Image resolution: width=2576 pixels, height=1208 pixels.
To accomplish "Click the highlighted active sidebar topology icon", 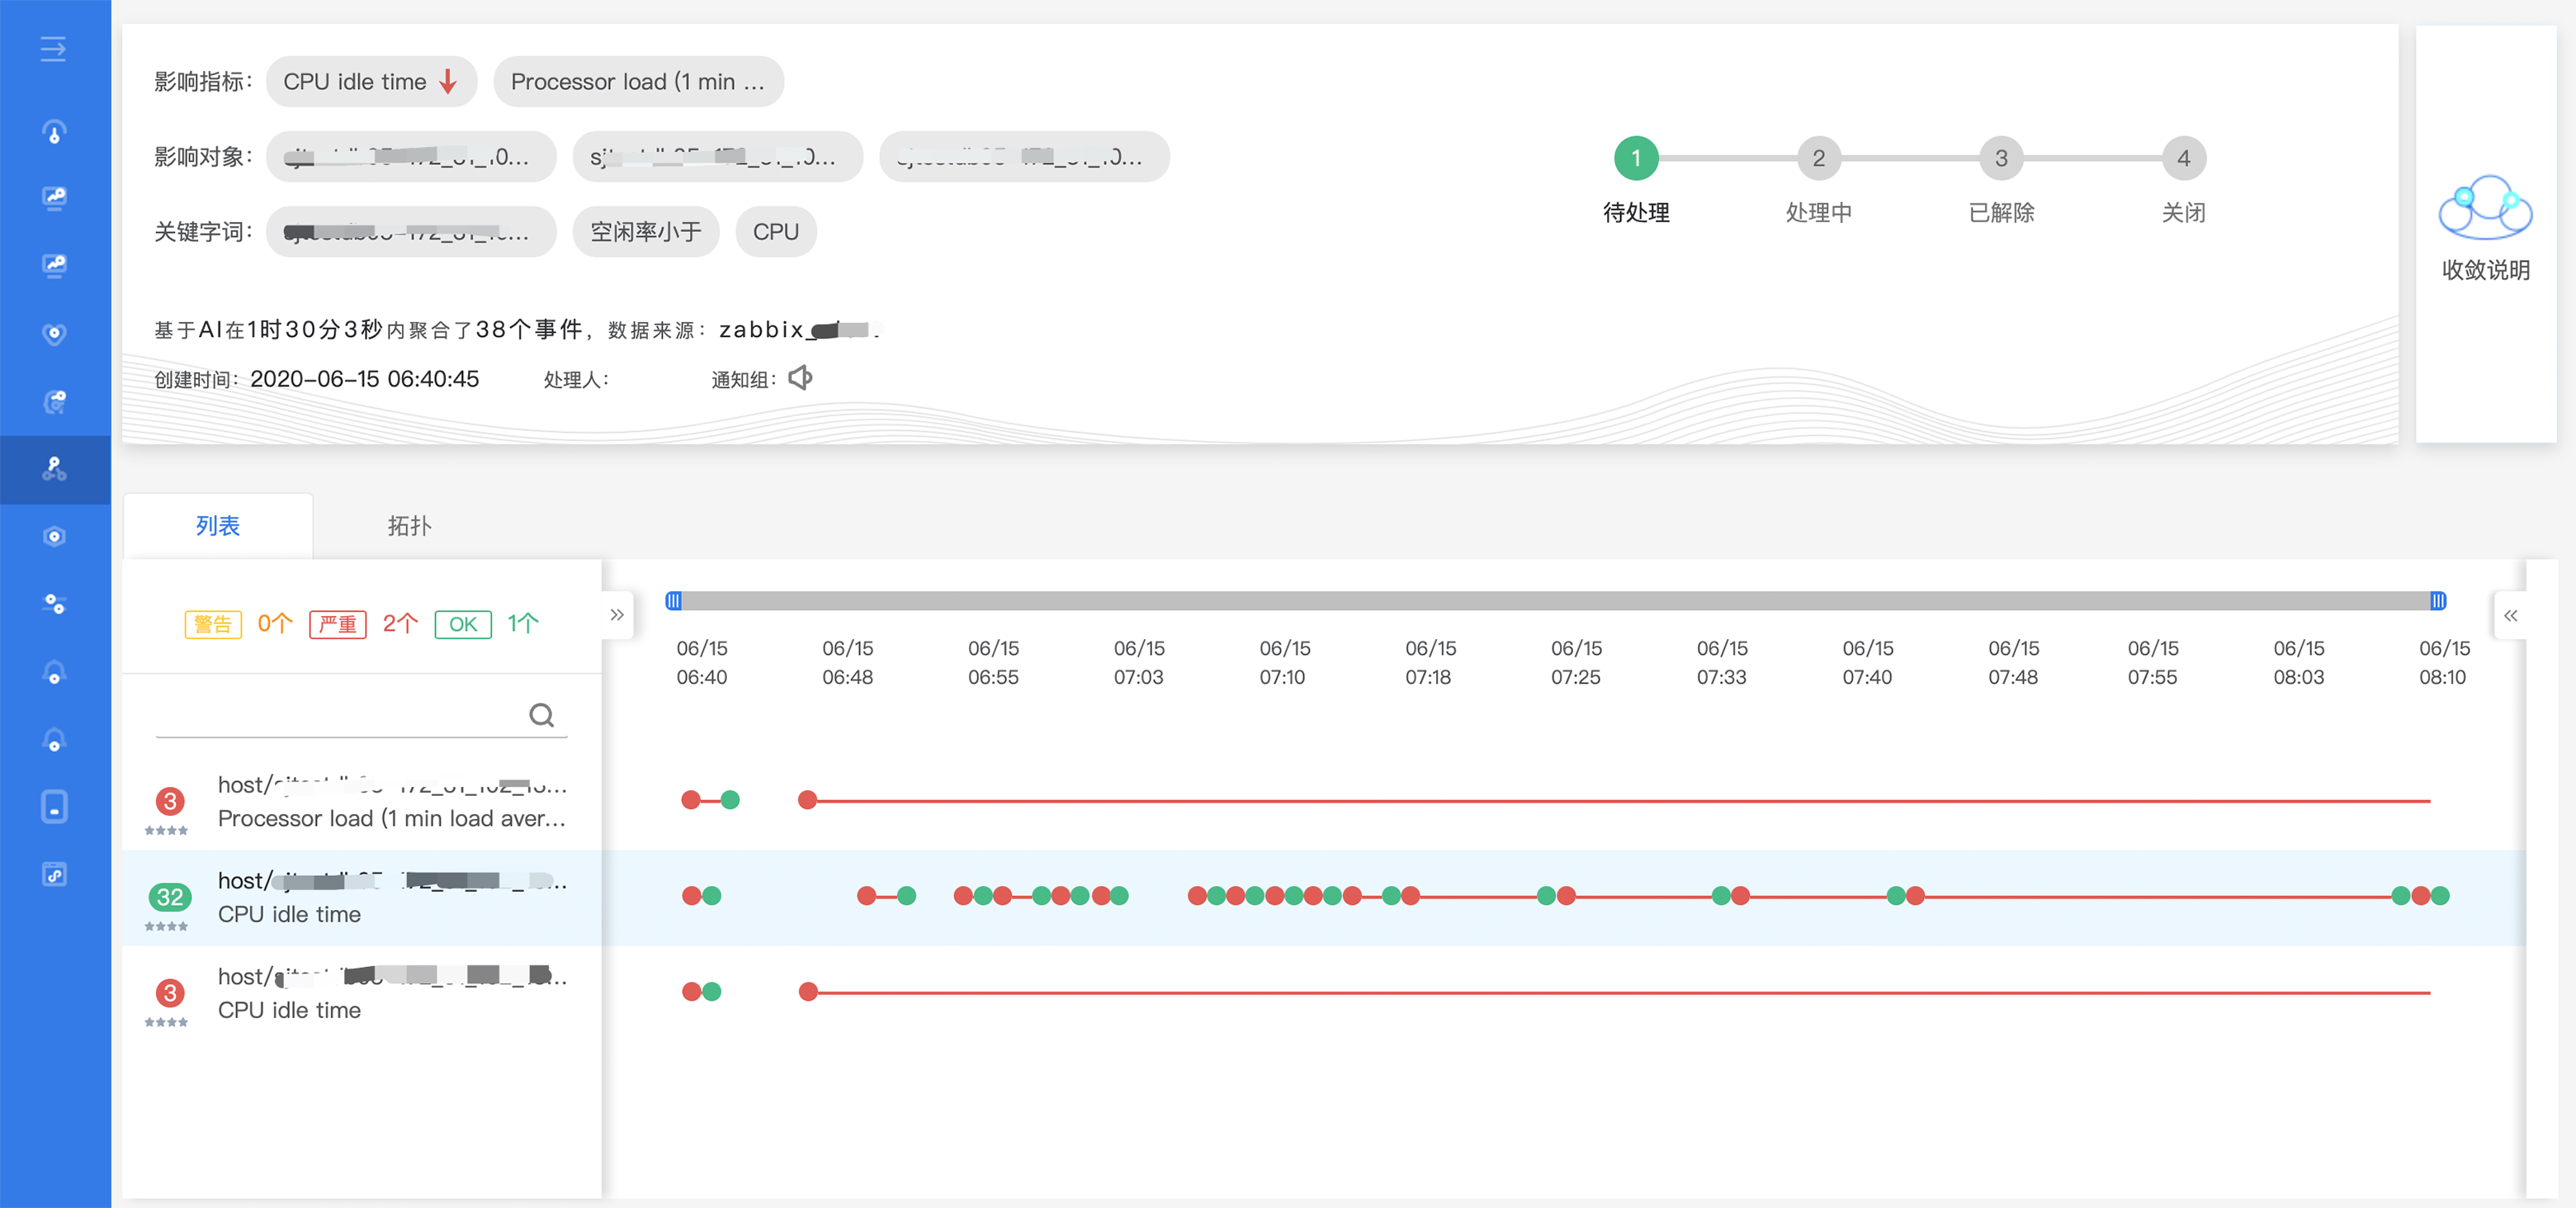I will point(55,469).
